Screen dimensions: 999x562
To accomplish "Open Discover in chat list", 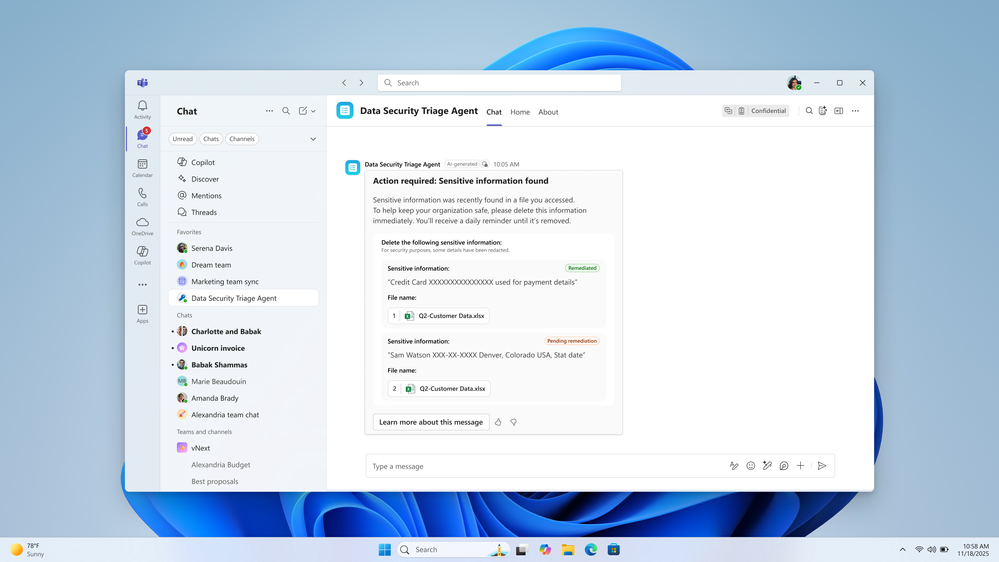I will [x=244, y=179].
